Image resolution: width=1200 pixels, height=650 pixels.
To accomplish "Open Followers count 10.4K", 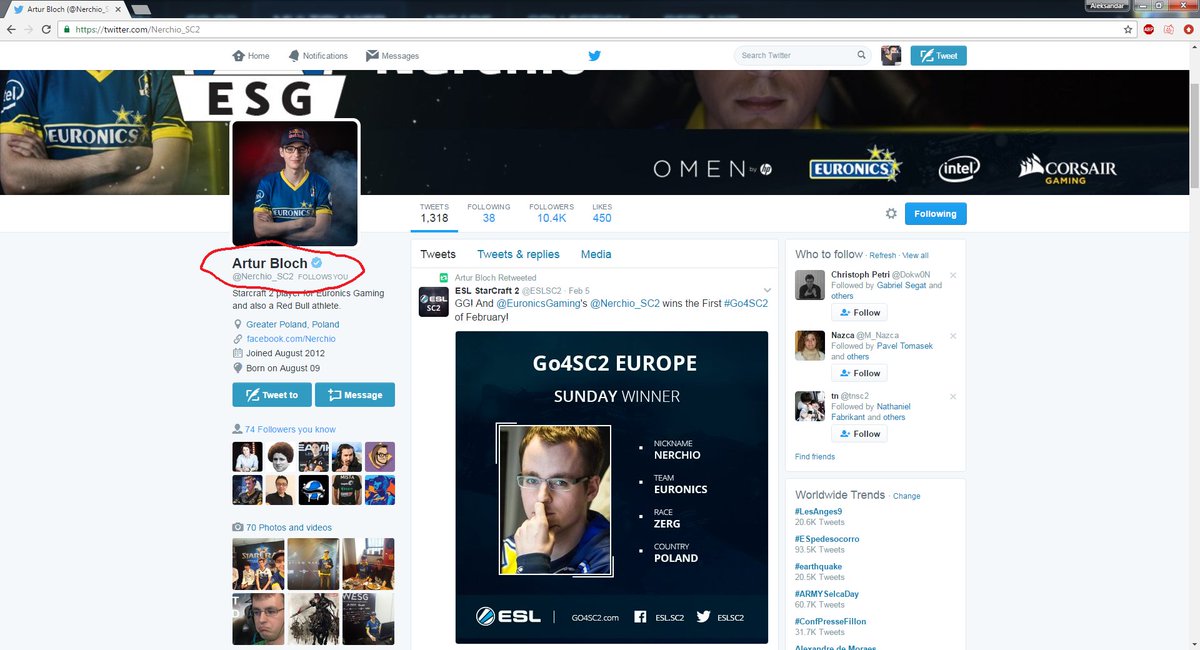I will [x=552, y=212].
